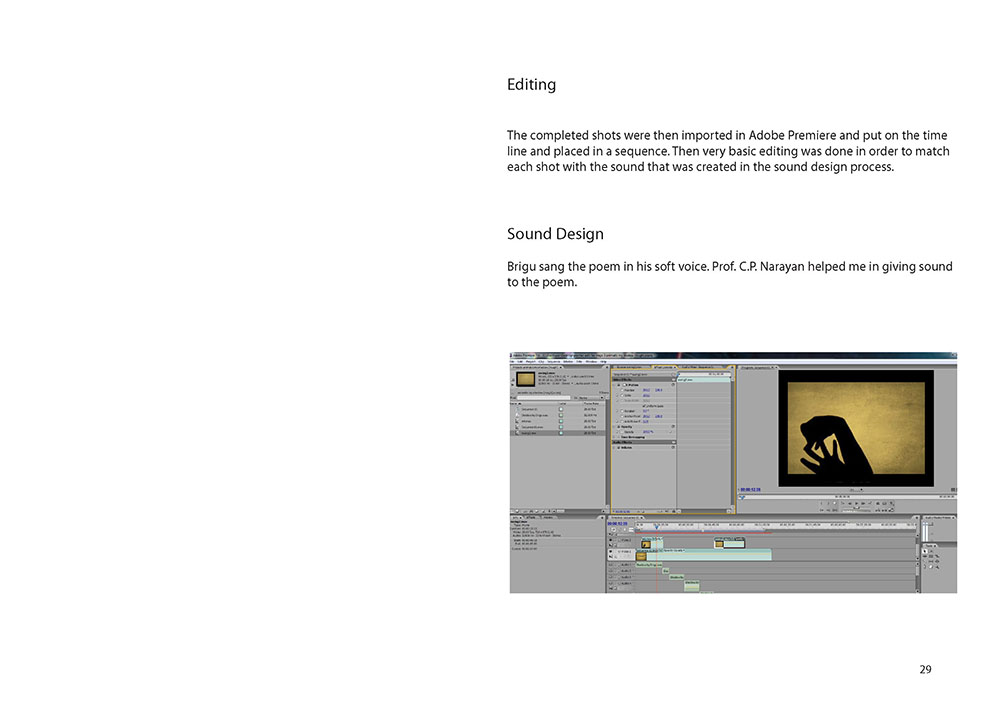The width and height of the screenshot is (1000, 707).
Task: Select swing2.mov in the Project panel list
Action: point(559,433)
